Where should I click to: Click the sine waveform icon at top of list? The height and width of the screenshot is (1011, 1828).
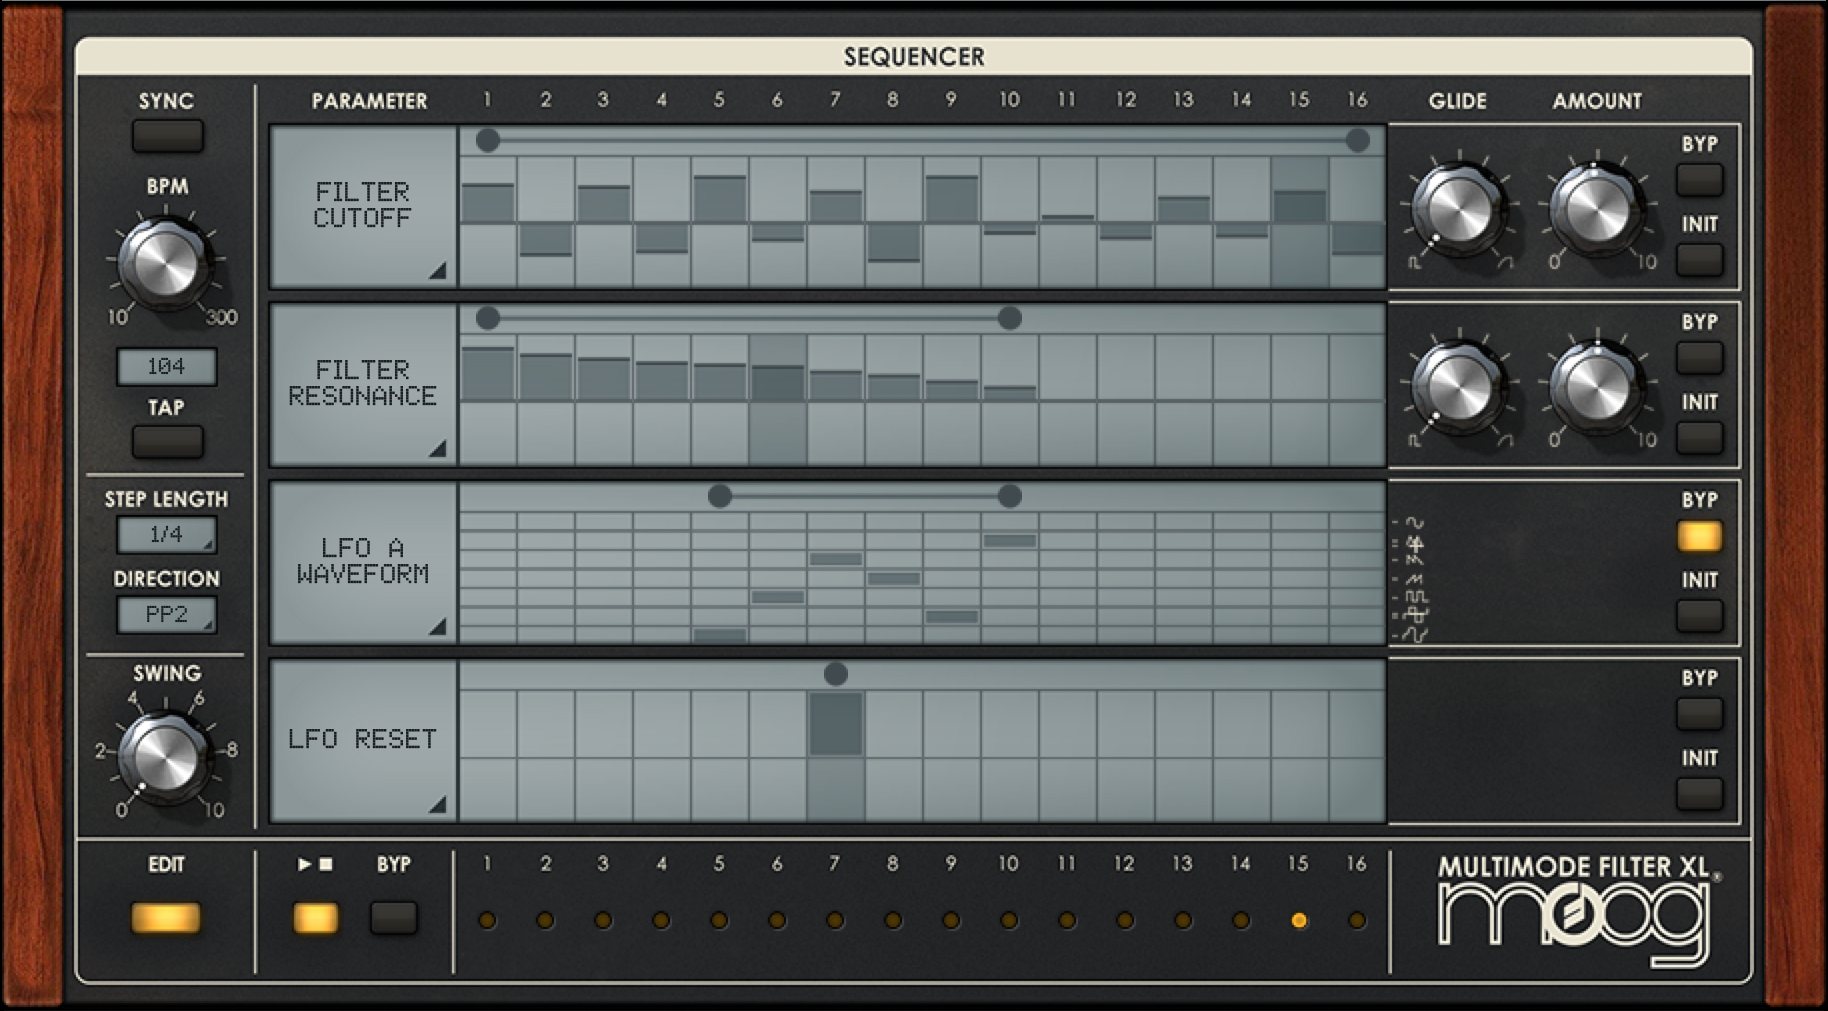point(1414,522)
